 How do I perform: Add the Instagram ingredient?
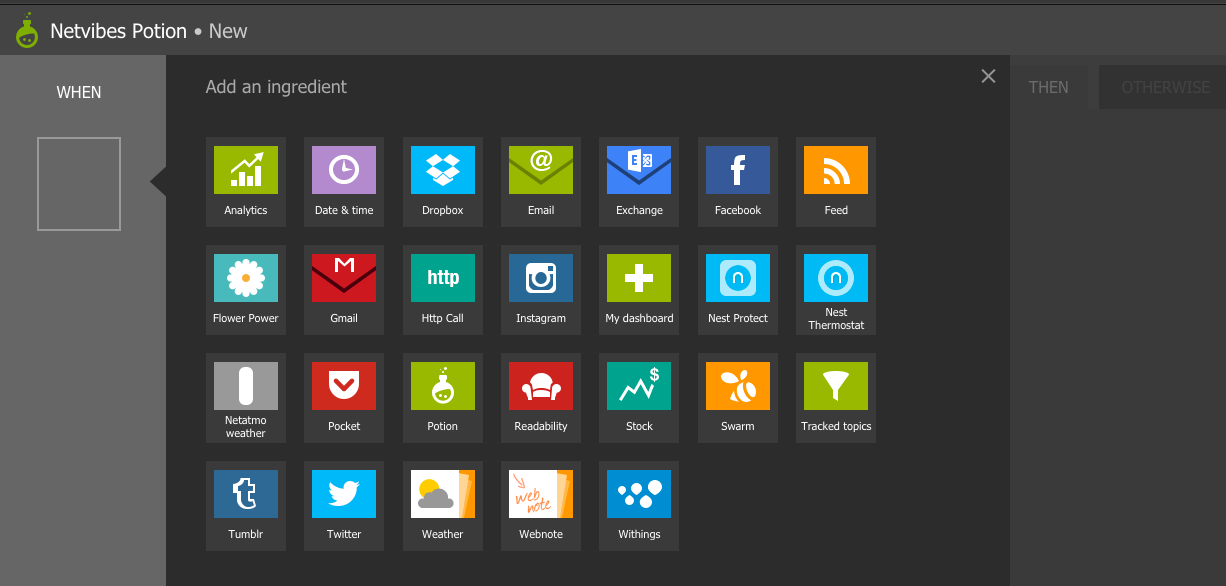pyautogui.click(x=541, y=290)
